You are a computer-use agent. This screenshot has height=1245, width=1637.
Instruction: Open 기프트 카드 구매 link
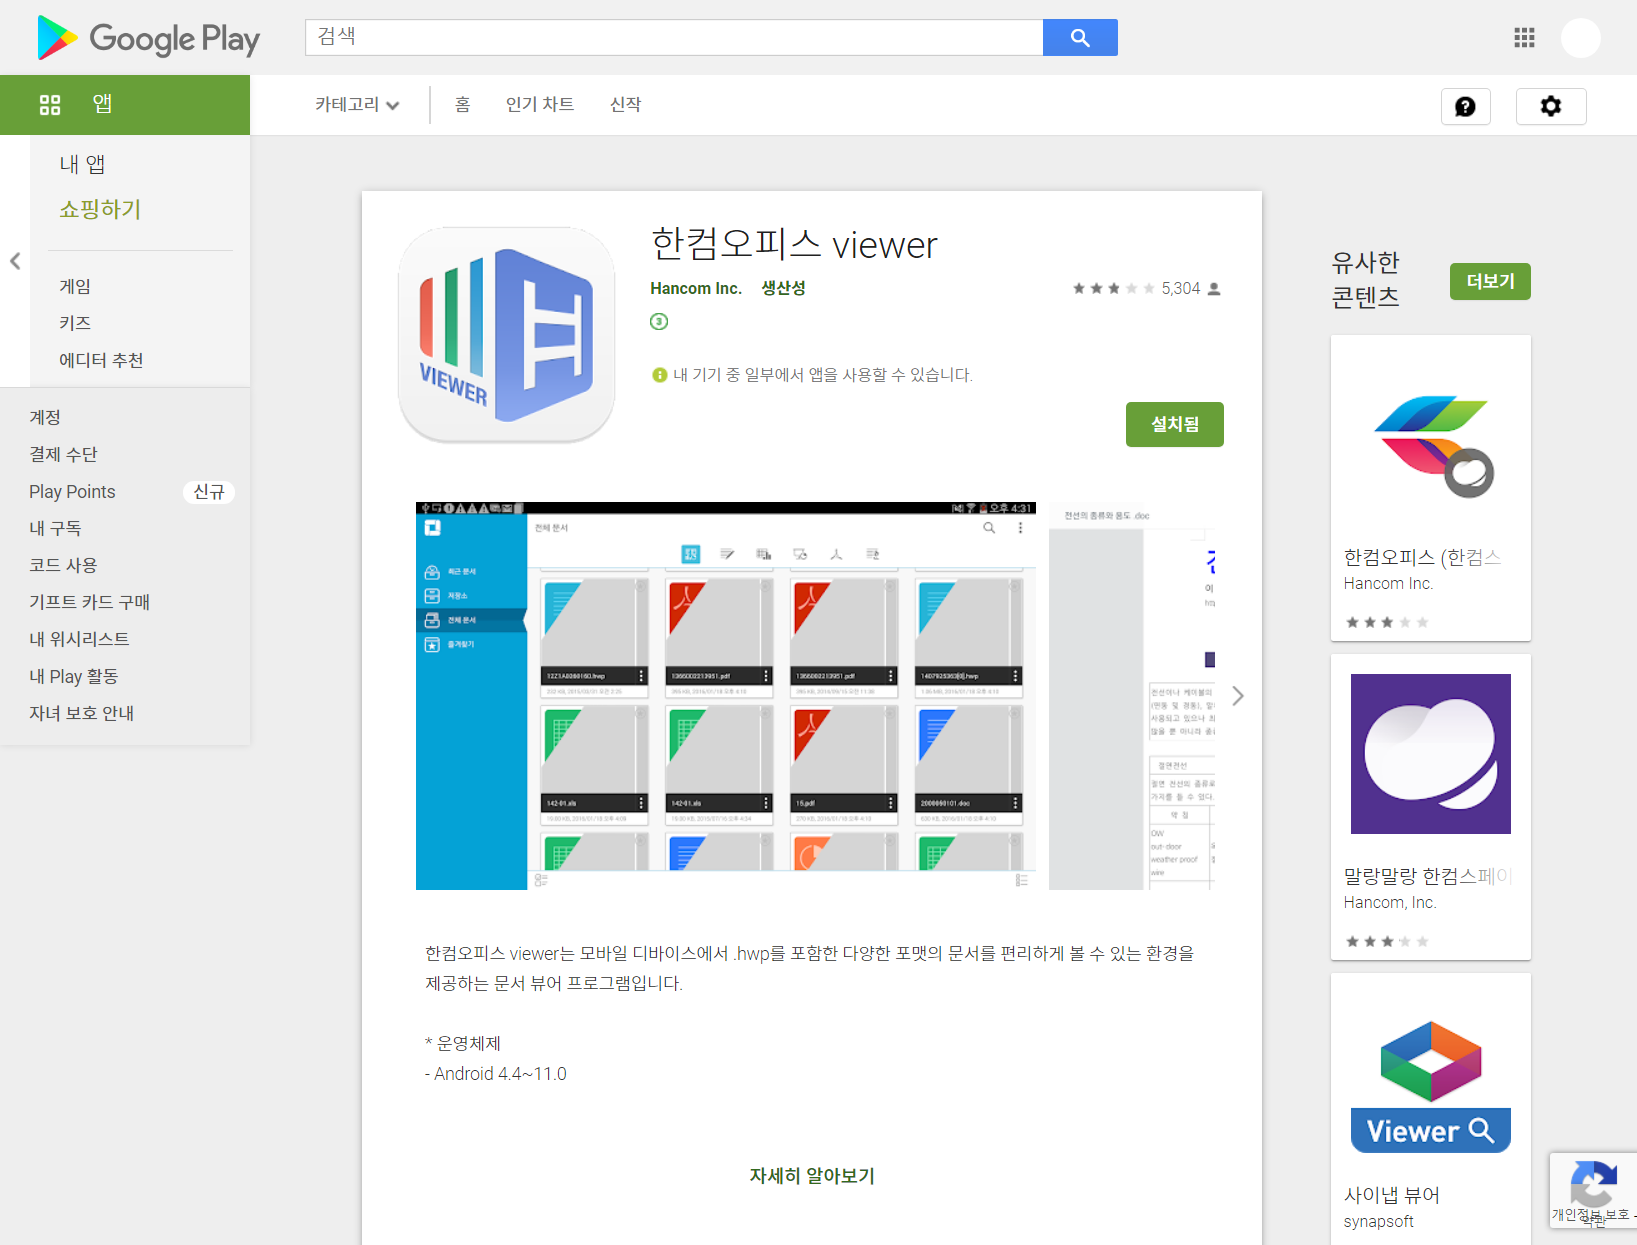click(89, 602)
